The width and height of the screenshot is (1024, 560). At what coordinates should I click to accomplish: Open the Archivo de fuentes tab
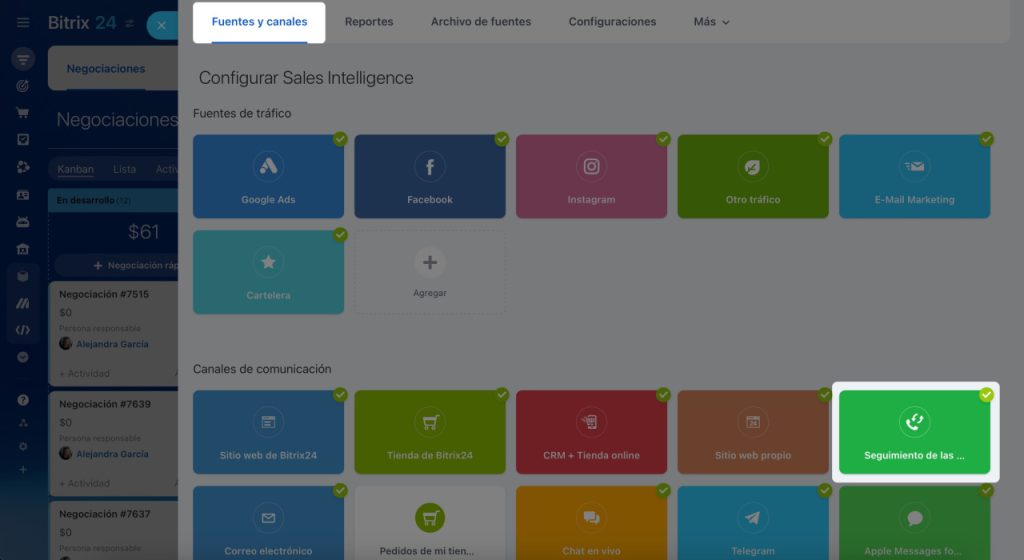[x=481, y=22]
